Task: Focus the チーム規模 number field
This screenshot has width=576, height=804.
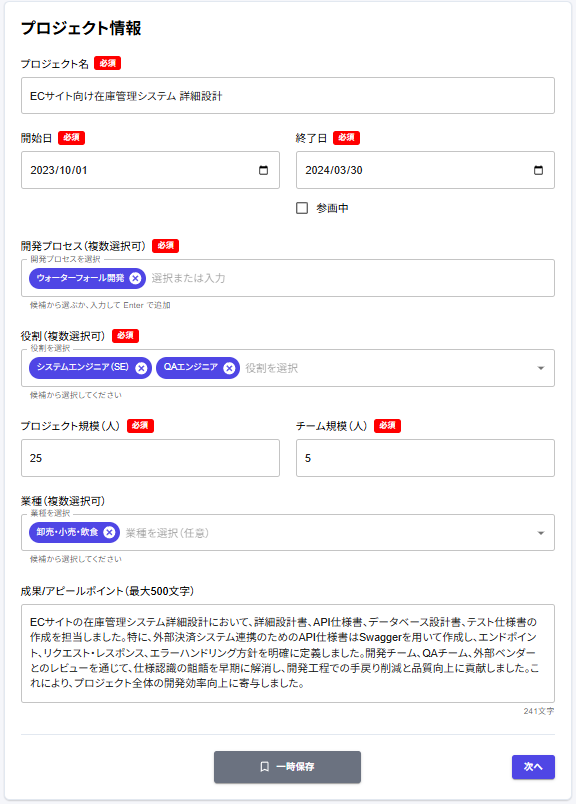Action: (425, 458)
